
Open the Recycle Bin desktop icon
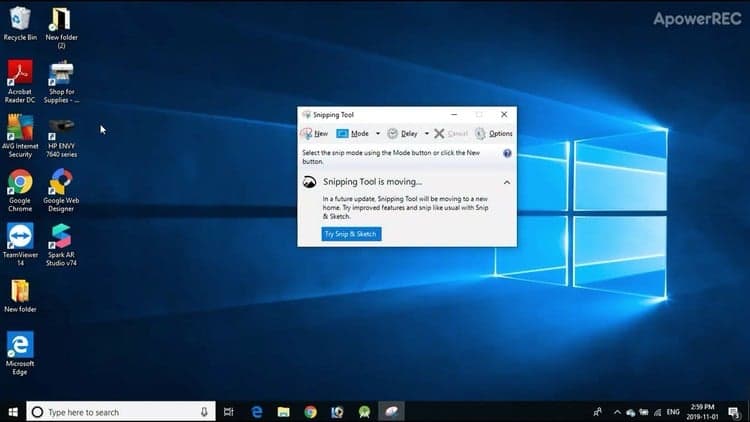coord(20,23)
